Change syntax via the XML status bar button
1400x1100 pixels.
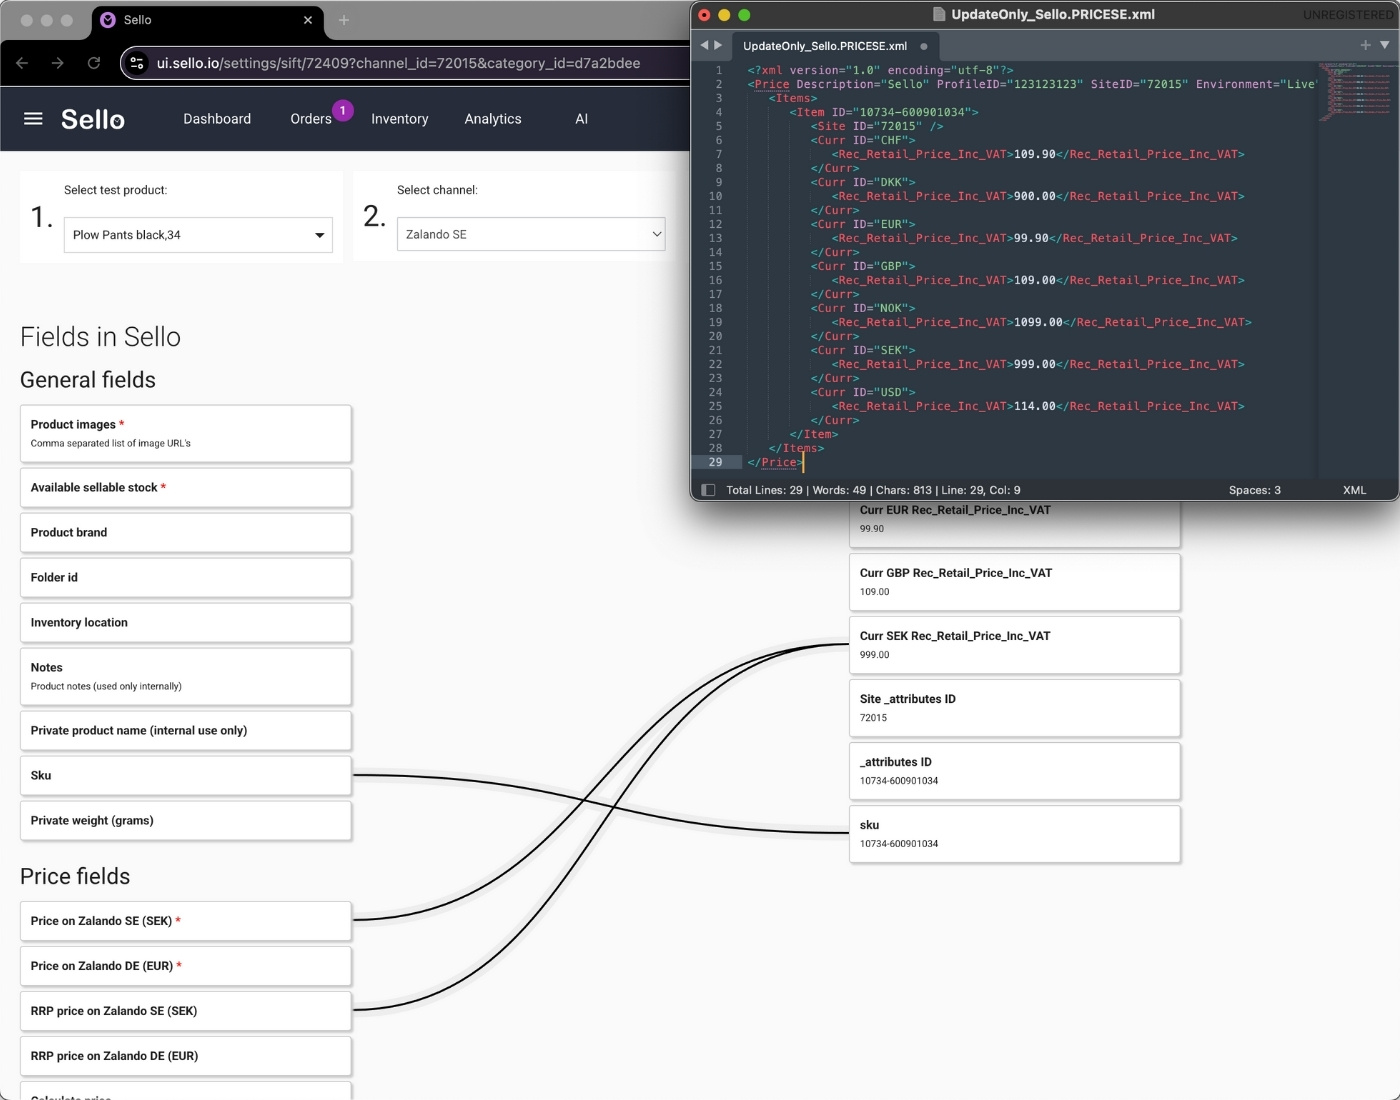[1355, 490]
